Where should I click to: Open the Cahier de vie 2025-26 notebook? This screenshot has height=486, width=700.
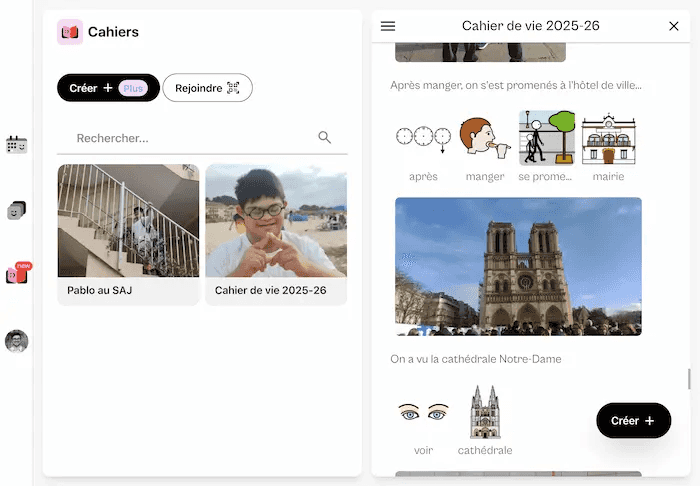[276, 234]
